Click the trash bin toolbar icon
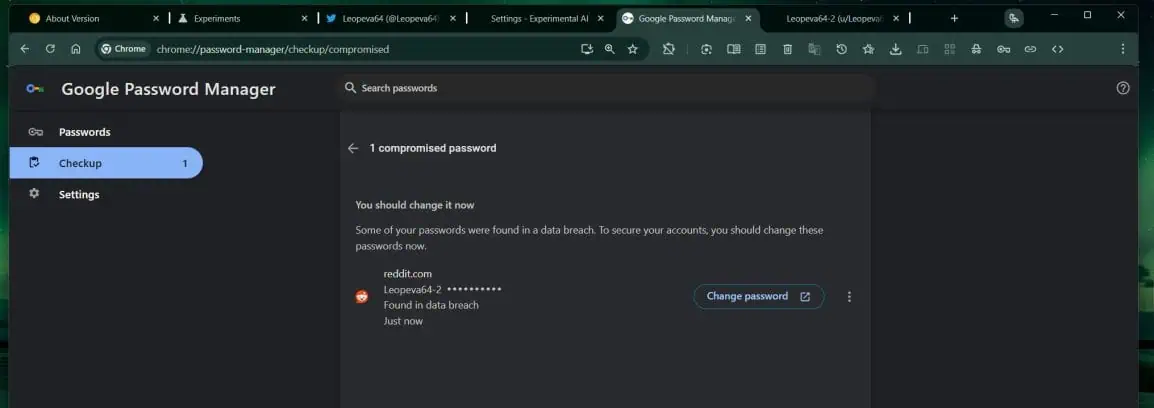Screen dimensions: 1154x408 pos(788,49)
